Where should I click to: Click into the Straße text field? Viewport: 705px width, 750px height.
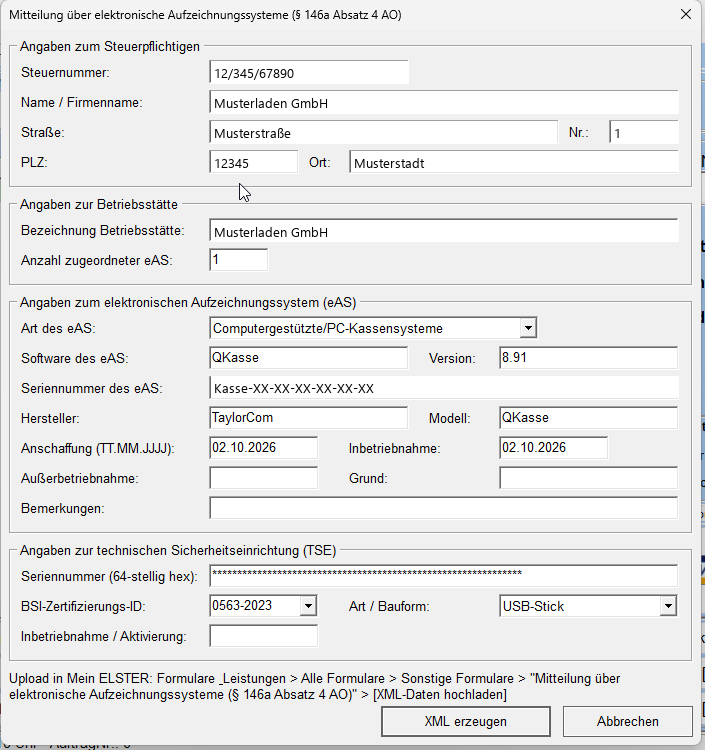click(x=384, y=132)
